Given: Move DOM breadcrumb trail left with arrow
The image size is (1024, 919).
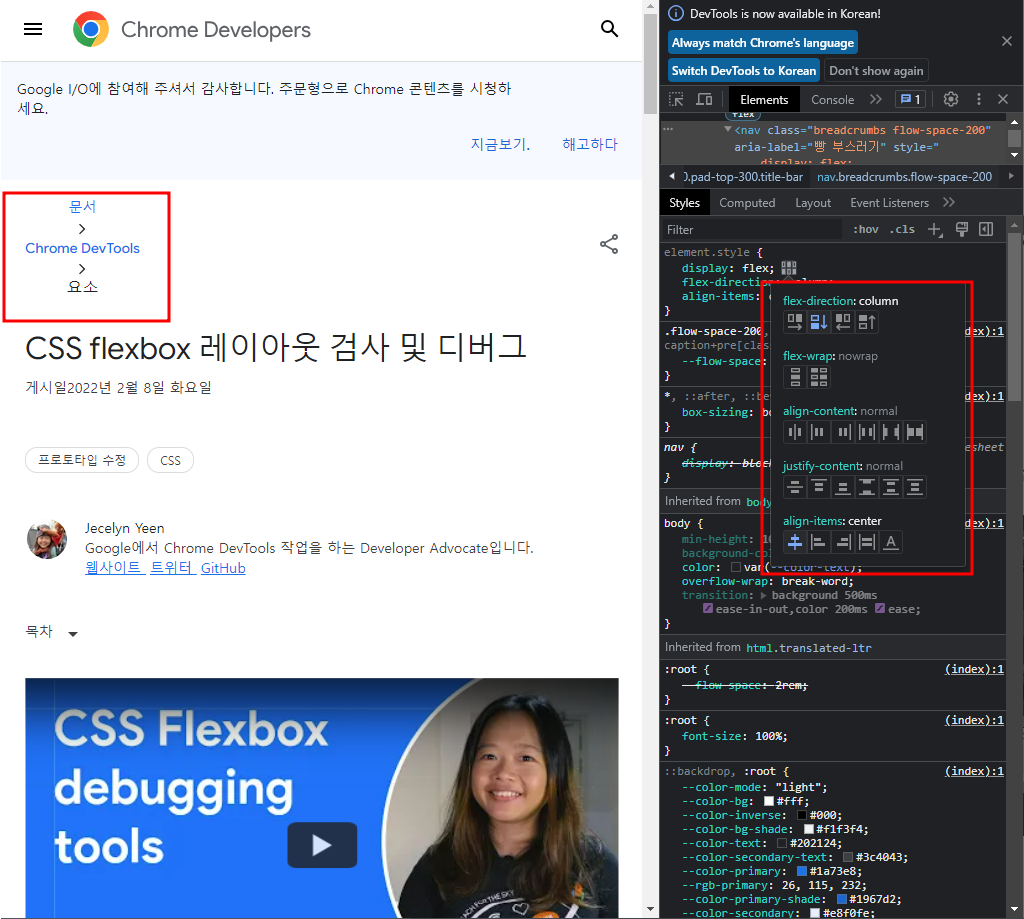Looking at the screenshot, I should pos(672,176).
